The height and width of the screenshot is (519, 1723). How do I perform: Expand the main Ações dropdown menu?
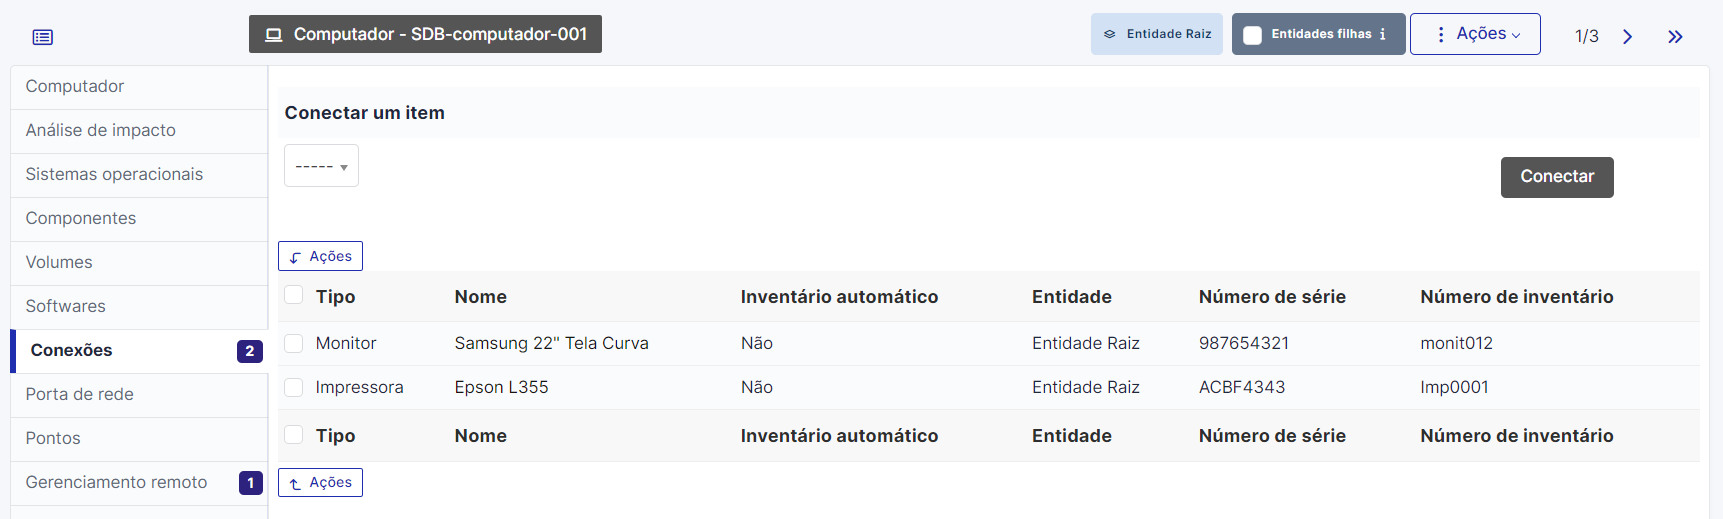[x=1475, y=34]
